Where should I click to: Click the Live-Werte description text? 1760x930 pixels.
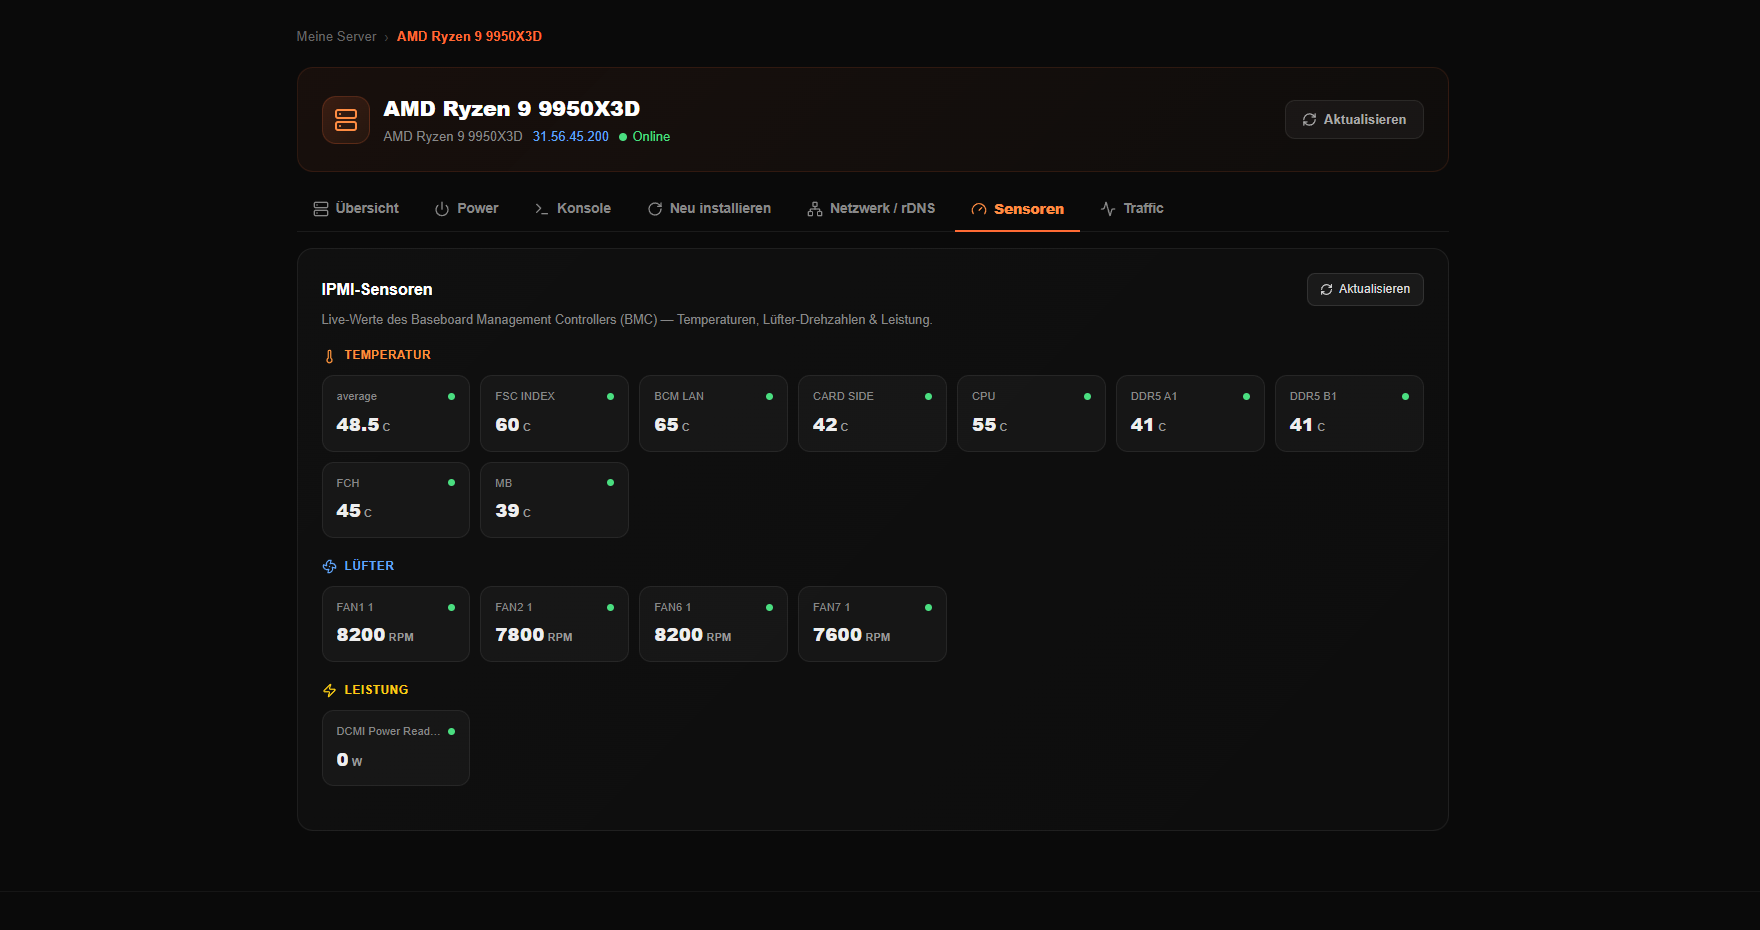click(627, 320)
